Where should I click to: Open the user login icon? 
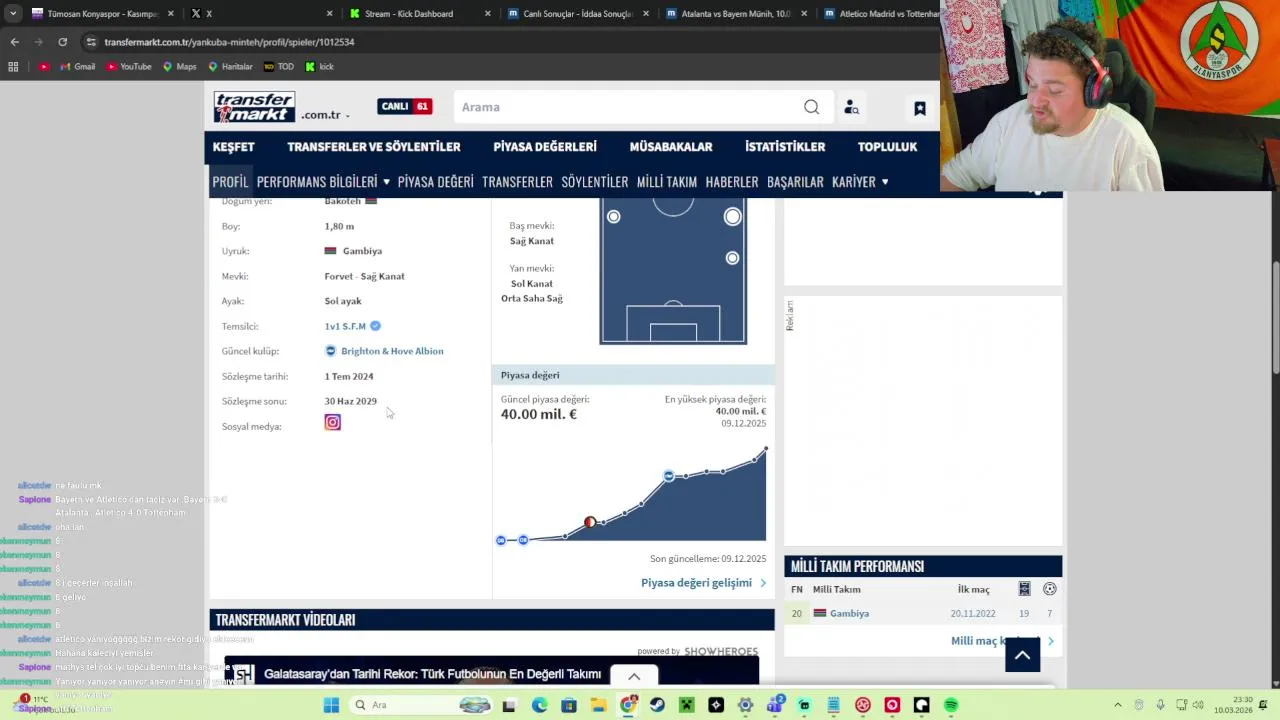pyautogui.click(x=851, y=107)
